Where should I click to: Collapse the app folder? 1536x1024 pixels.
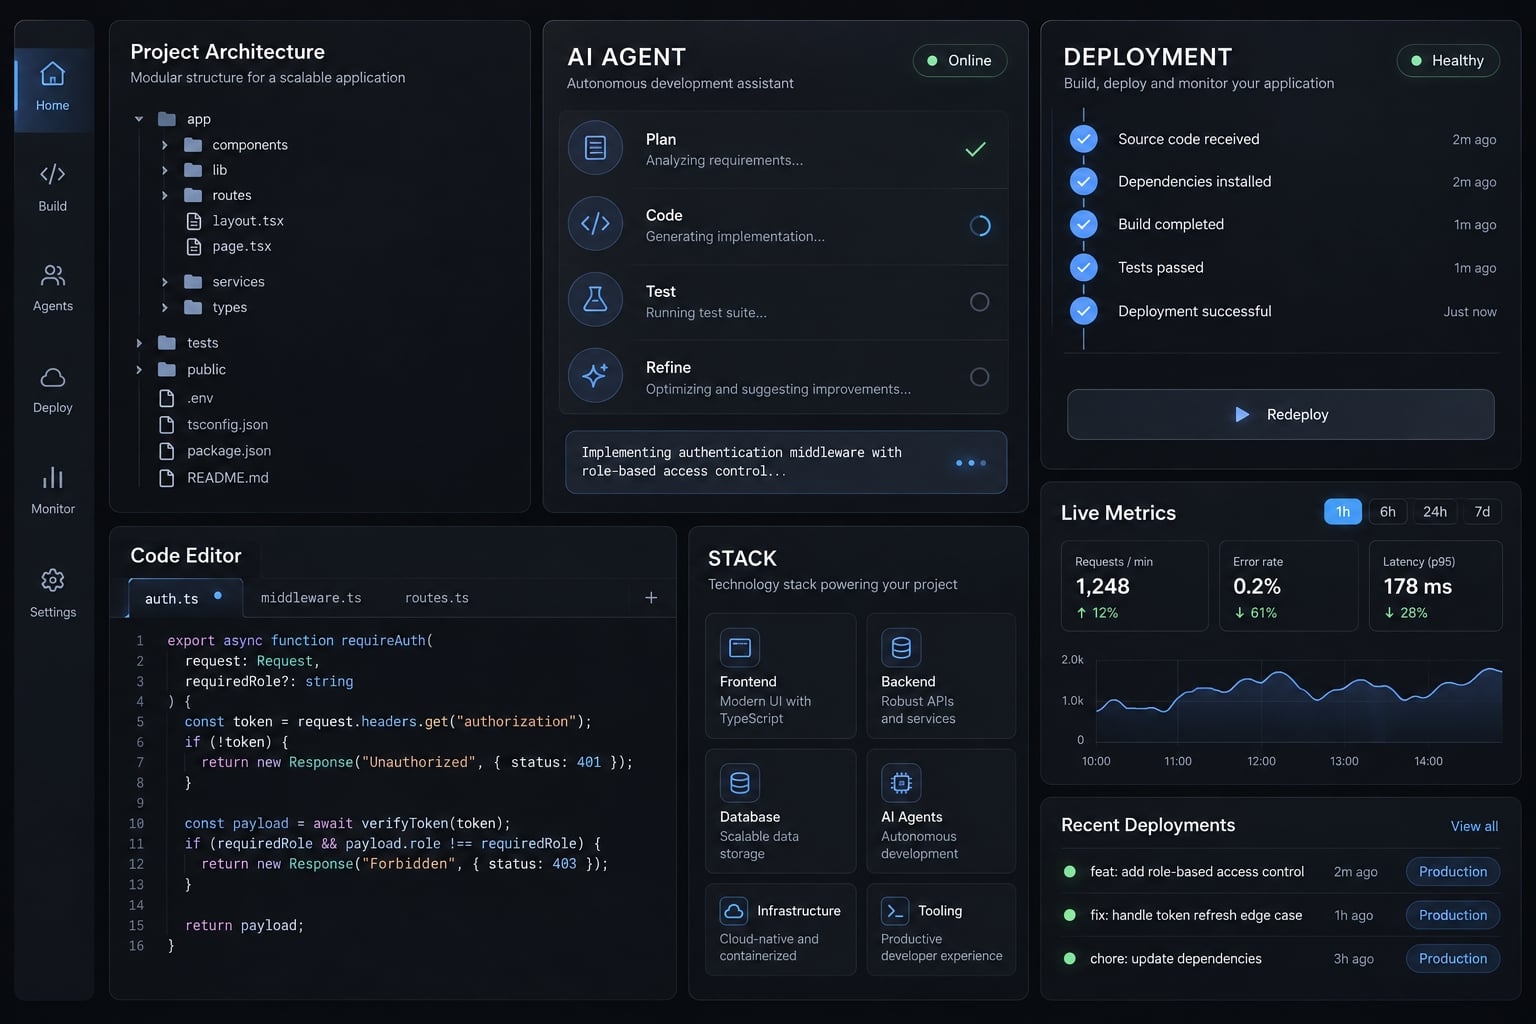click(x=139, y=119)
